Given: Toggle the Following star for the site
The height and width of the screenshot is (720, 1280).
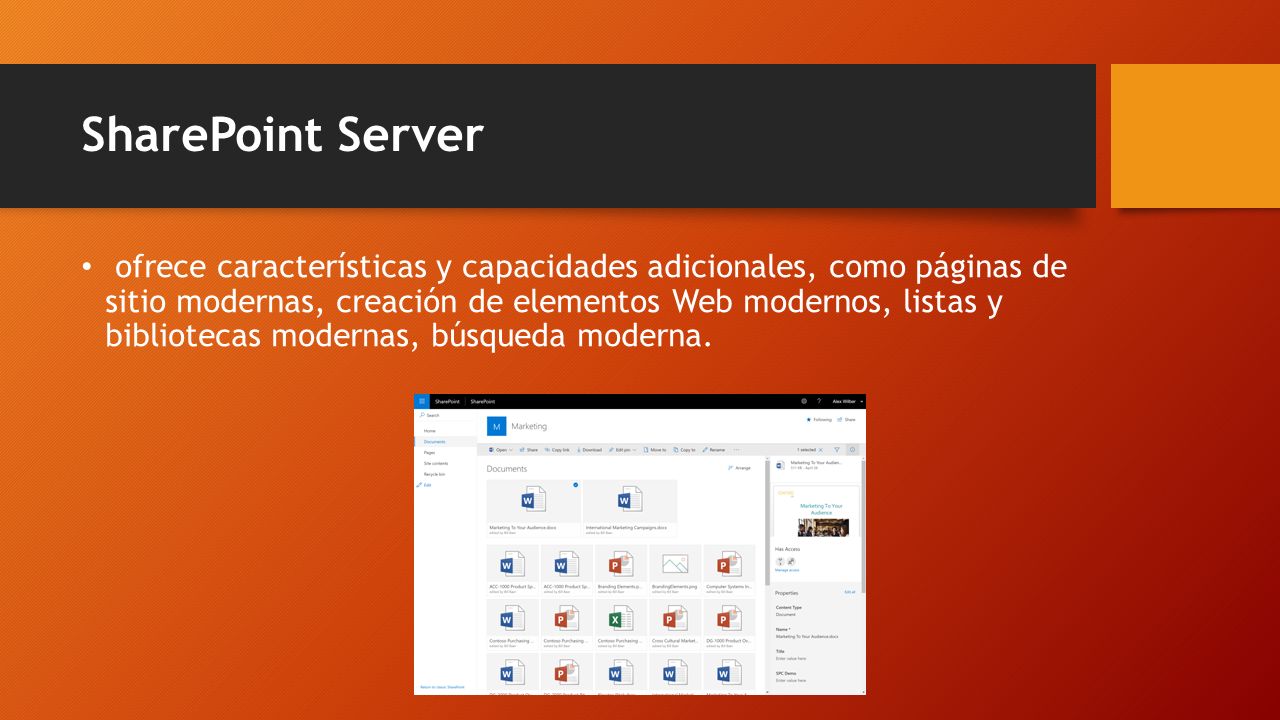Looking at the screenshot, I should [x=817, y=420].
